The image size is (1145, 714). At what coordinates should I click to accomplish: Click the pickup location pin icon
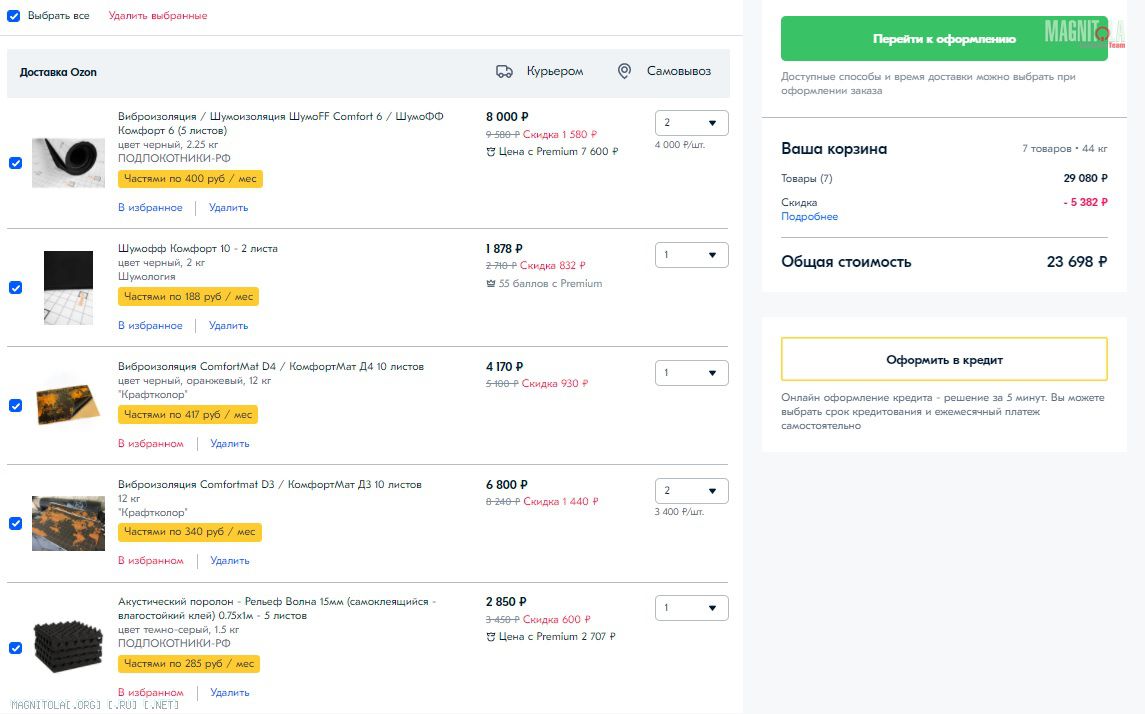624,71
